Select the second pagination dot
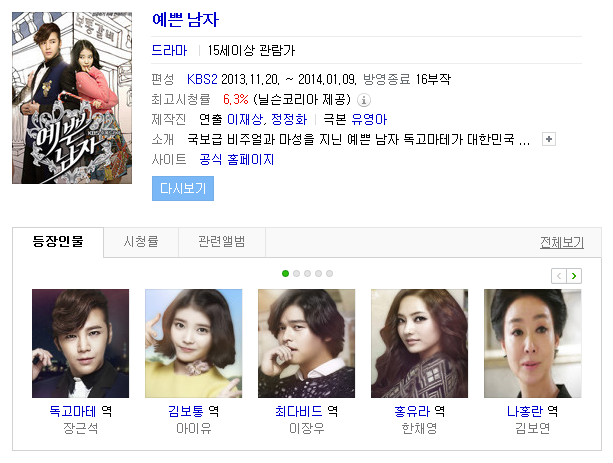Viewport: 613px width, 463px height. [x=296, y=273]
